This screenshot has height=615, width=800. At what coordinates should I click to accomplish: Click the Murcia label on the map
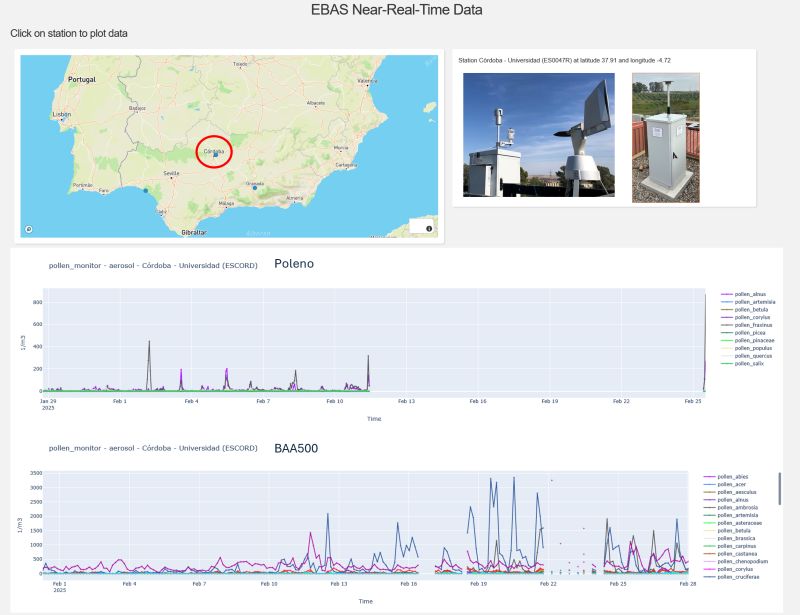[341, 148]
